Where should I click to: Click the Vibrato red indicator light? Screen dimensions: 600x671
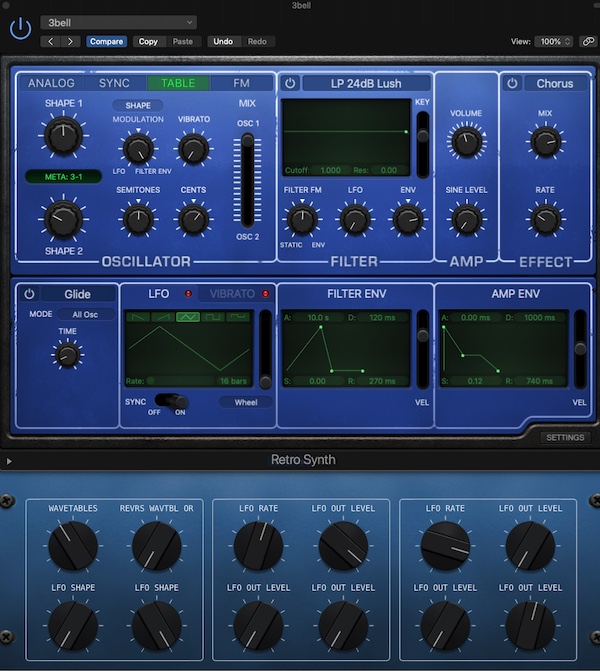pyautogui.click(x=265, y=294)
